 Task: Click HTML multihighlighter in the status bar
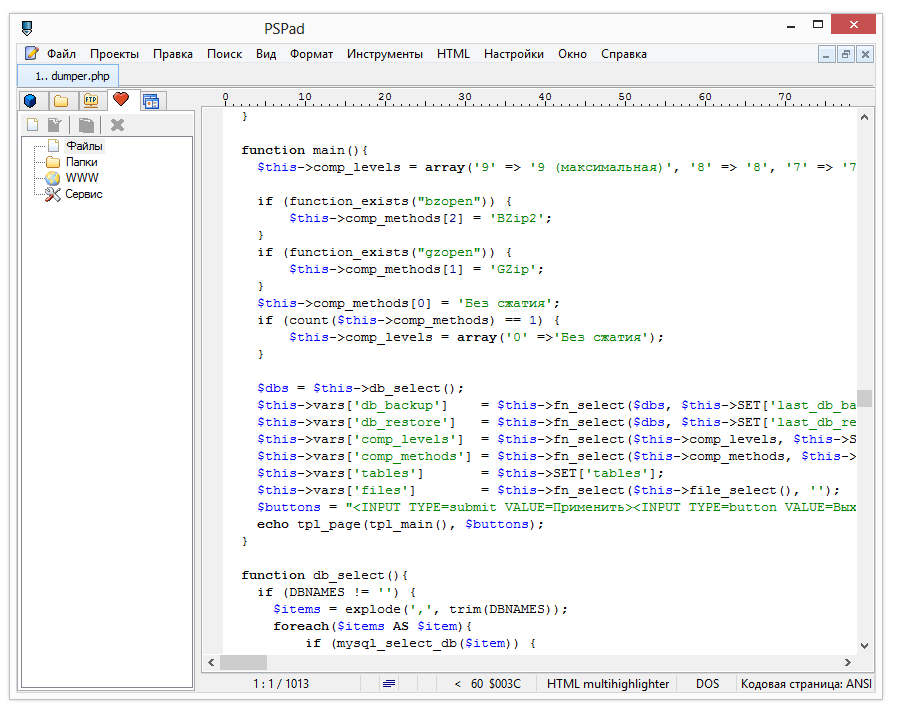pos(607,684)
